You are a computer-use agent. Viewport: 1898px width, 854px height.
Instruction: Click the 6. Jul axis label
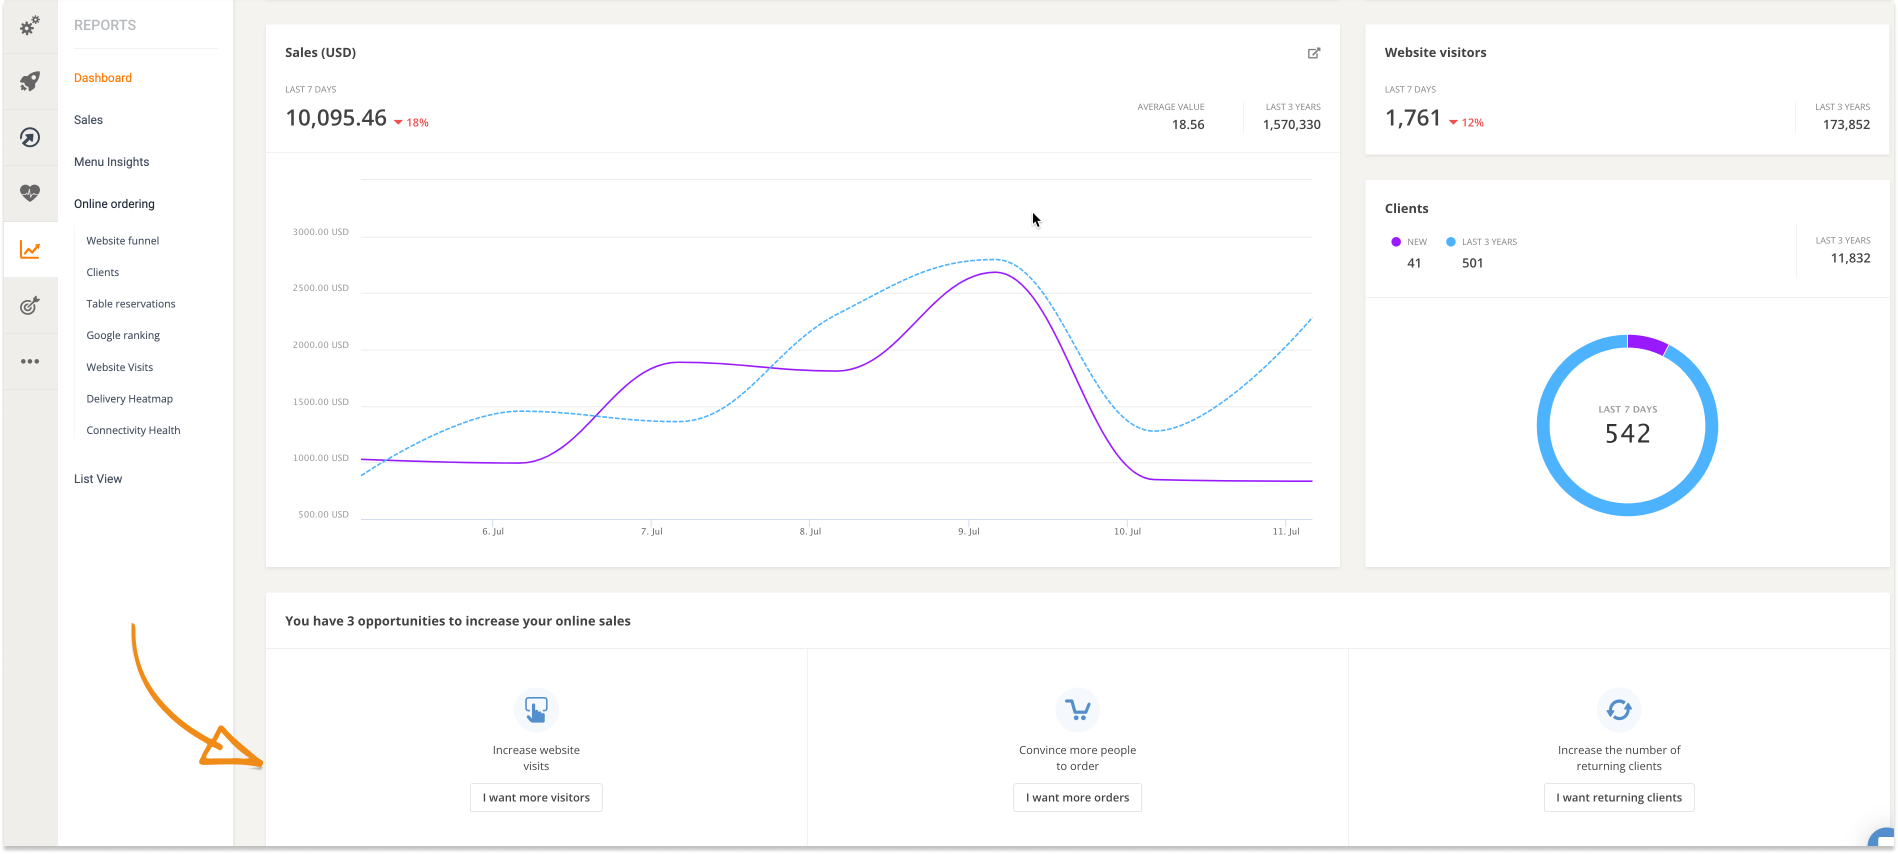click(x=493, y=532)
